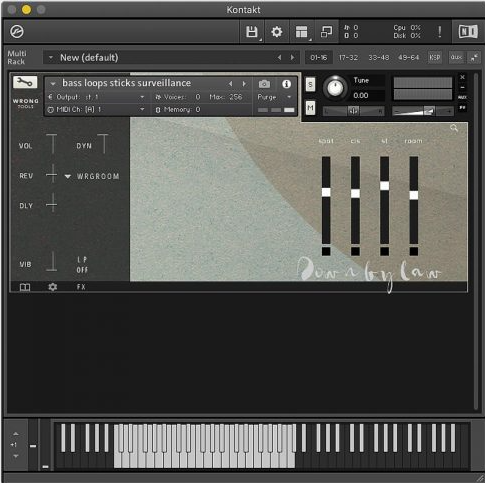
Task: Click the exclamation panic button
Action: [x=440, y=32]
